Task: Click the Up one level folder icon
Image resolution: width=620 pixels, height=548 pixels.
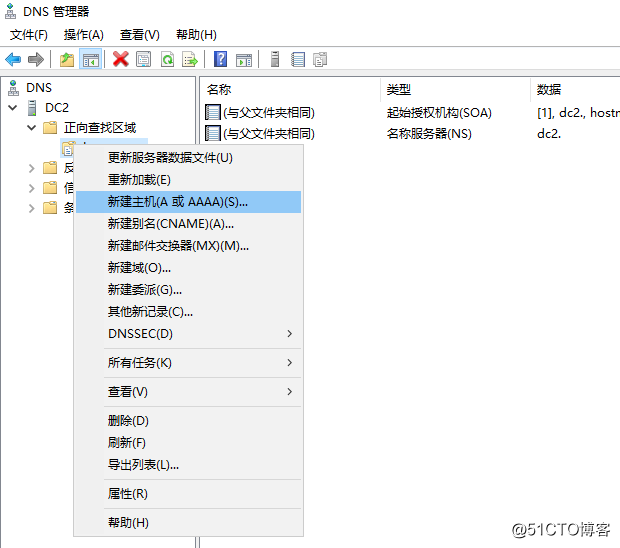Action: [67, 60]
